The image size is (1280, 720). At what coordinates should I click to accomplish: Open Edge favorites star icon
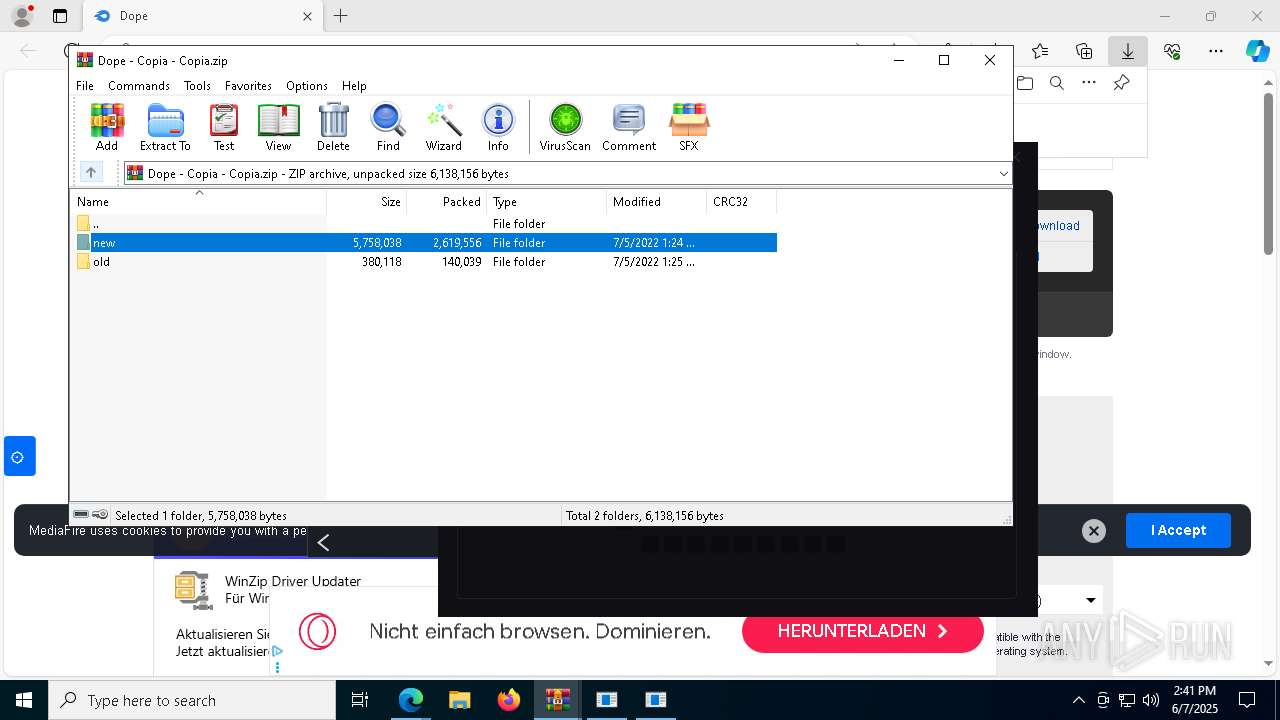tap(1040, 51)
